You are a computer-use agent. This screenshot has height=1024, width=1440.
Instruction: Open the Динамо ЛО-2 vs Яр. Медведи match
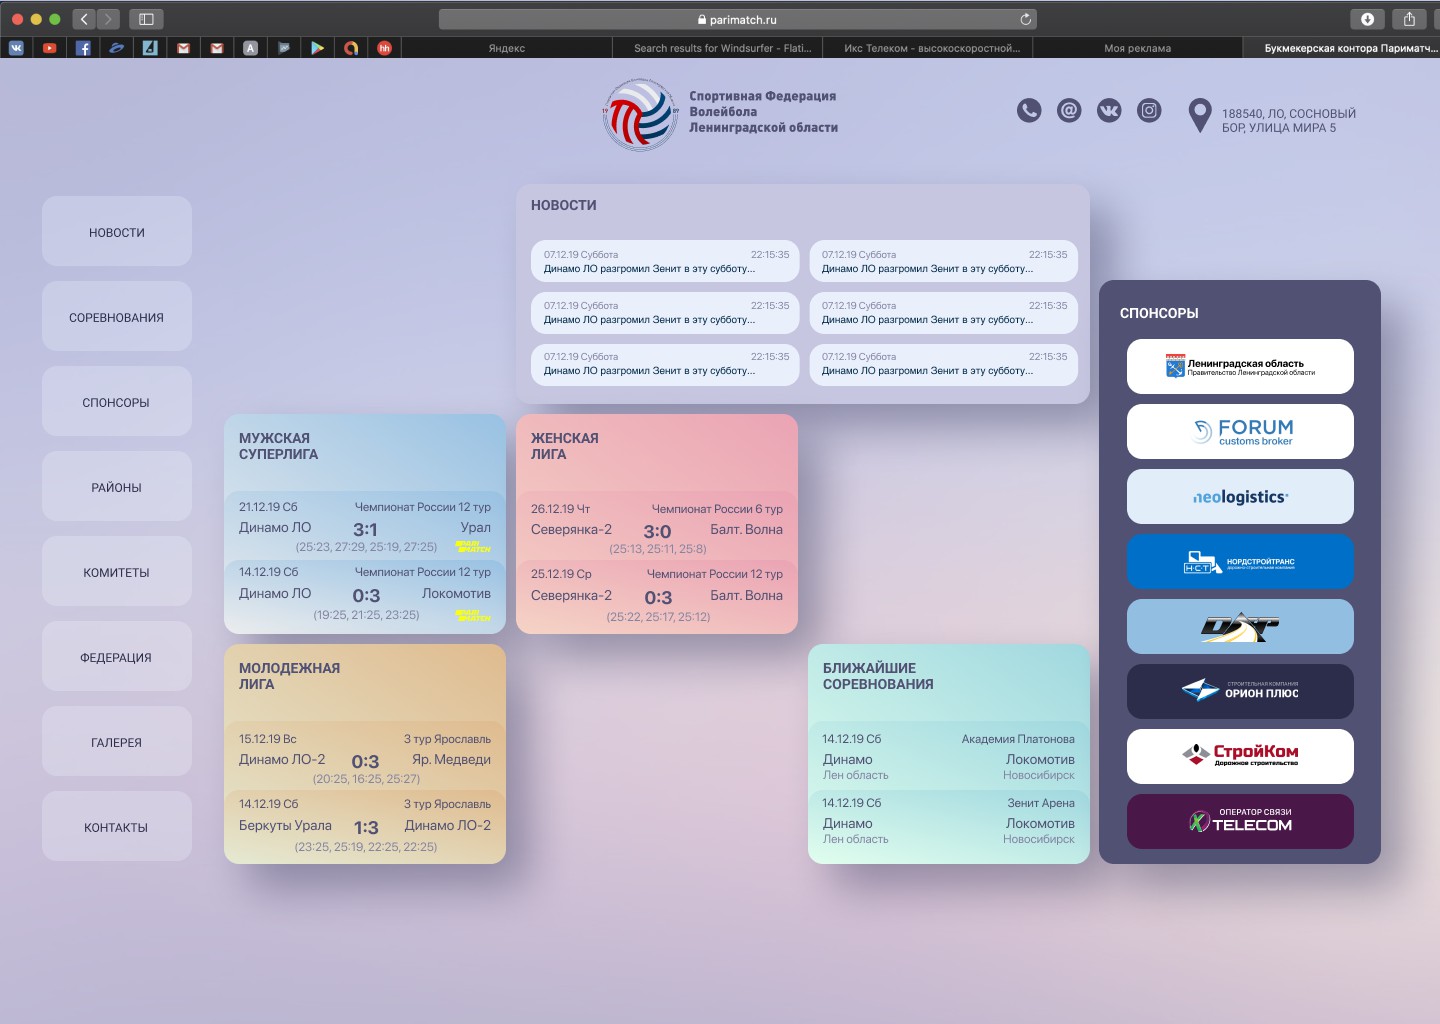pyautogui.click(x=365, y=758)
